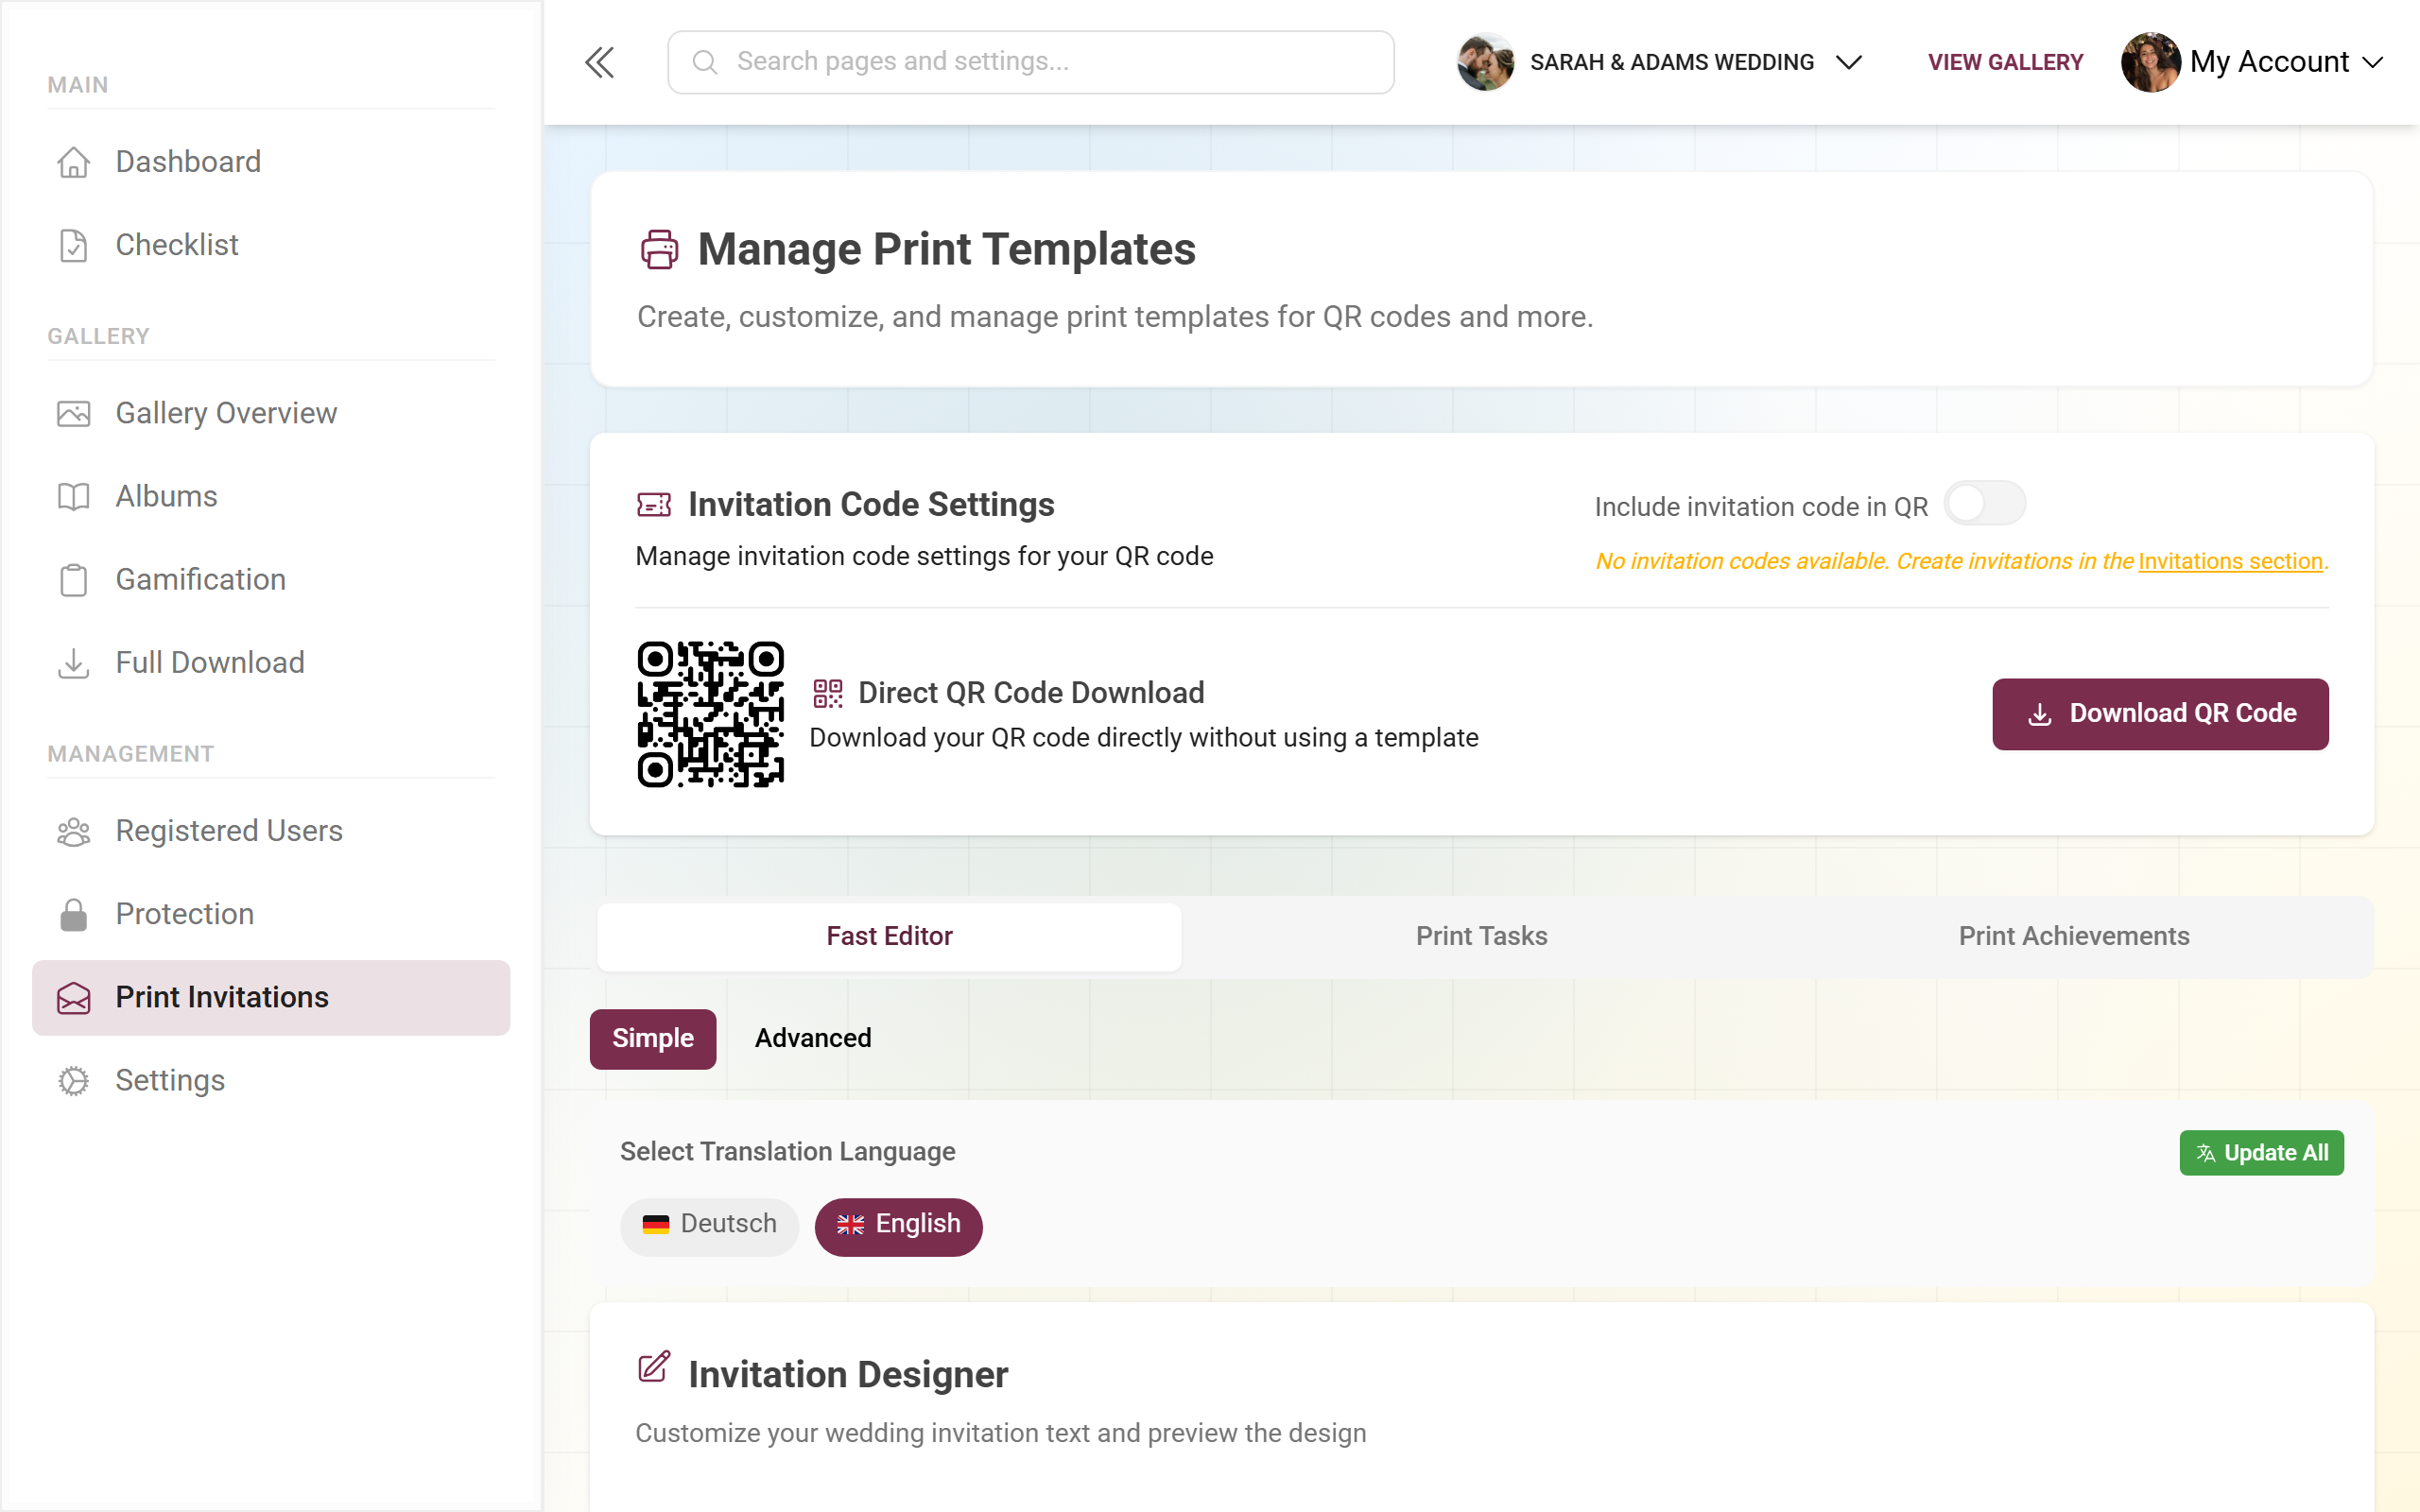Screen dimensions: 2420x1512
Task: Focus the Search pages and settings field
Action: pos(1031,62)
